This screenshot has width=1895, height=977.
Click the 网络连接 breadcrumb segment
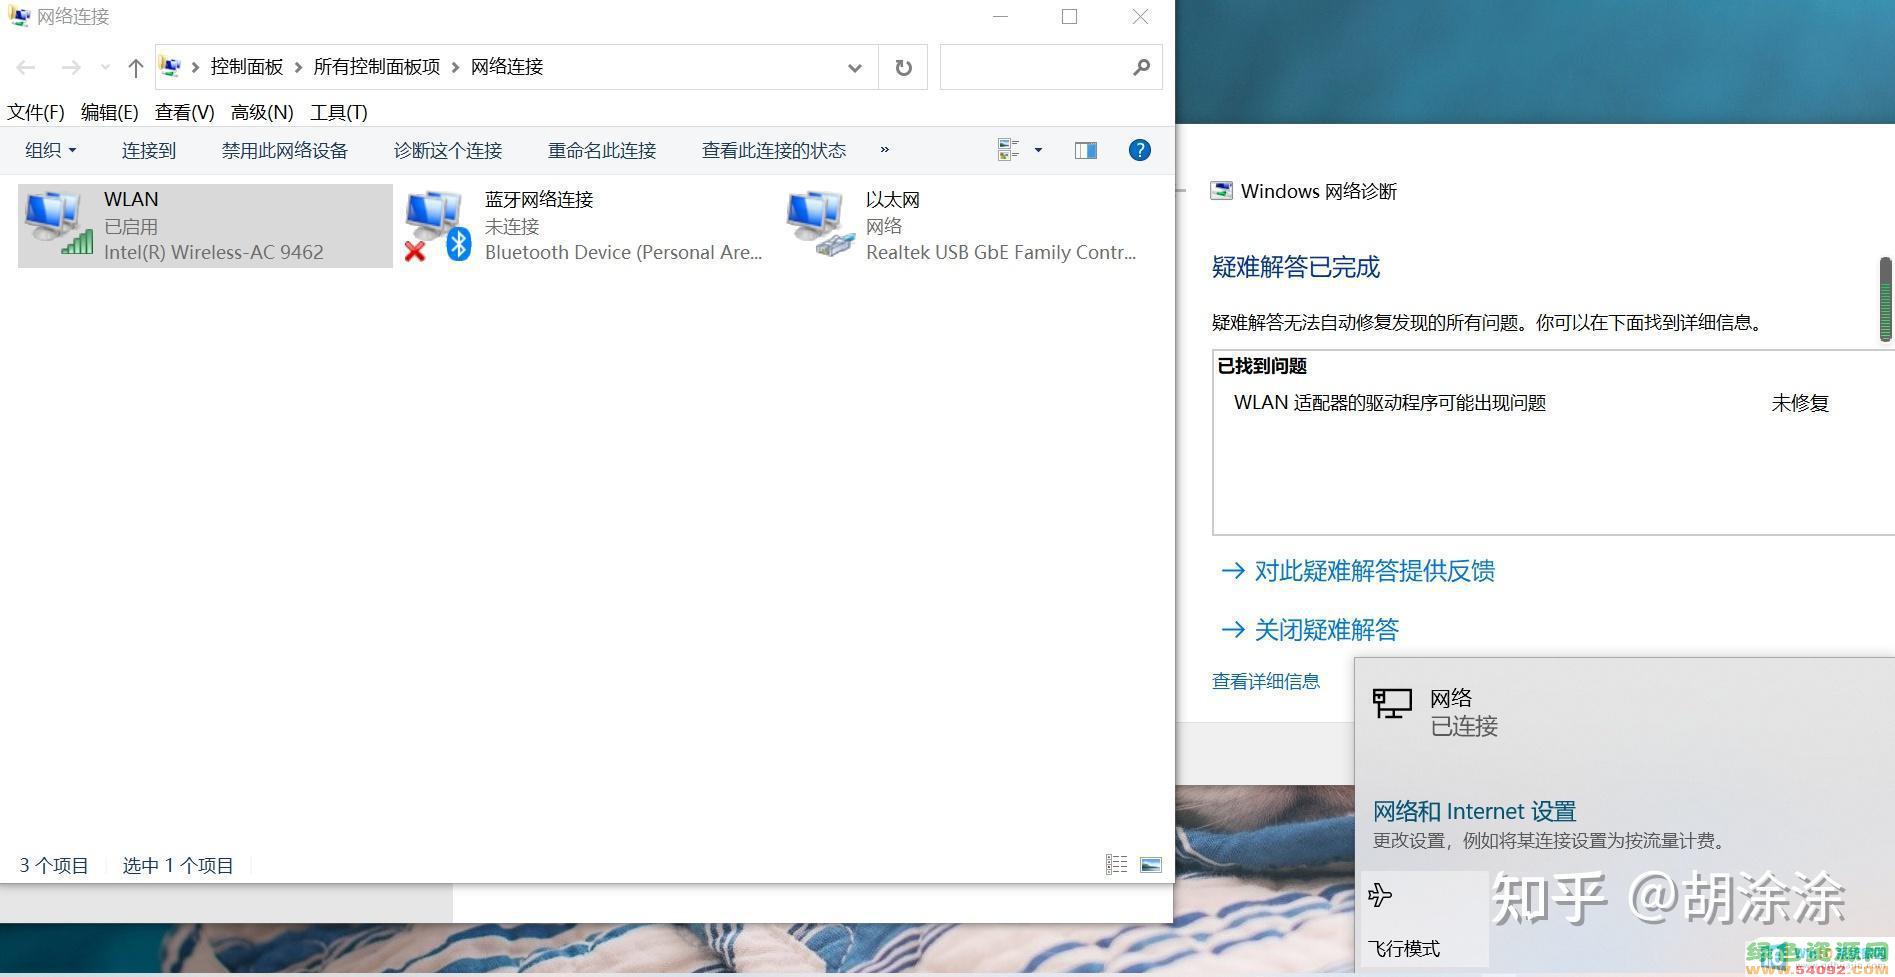[507, 67]
